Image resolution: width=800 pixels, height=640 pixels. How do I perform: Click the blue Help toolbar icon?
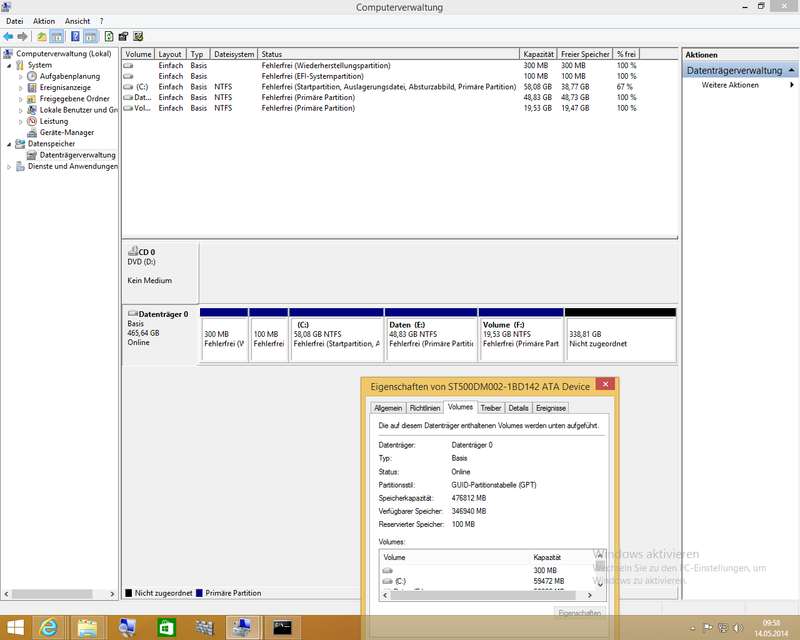[x=75, y=37]
